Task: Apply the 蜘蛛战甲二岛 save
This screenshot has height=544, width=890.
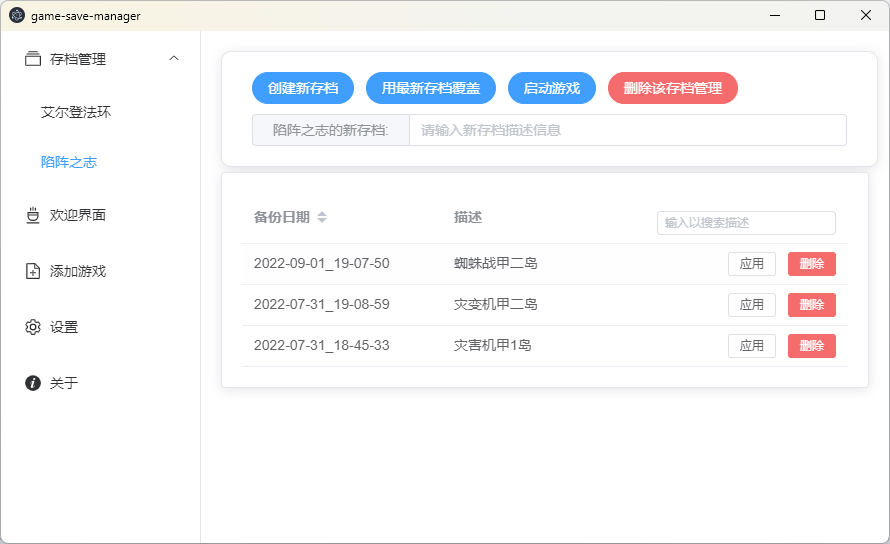Action: [751, 264]
